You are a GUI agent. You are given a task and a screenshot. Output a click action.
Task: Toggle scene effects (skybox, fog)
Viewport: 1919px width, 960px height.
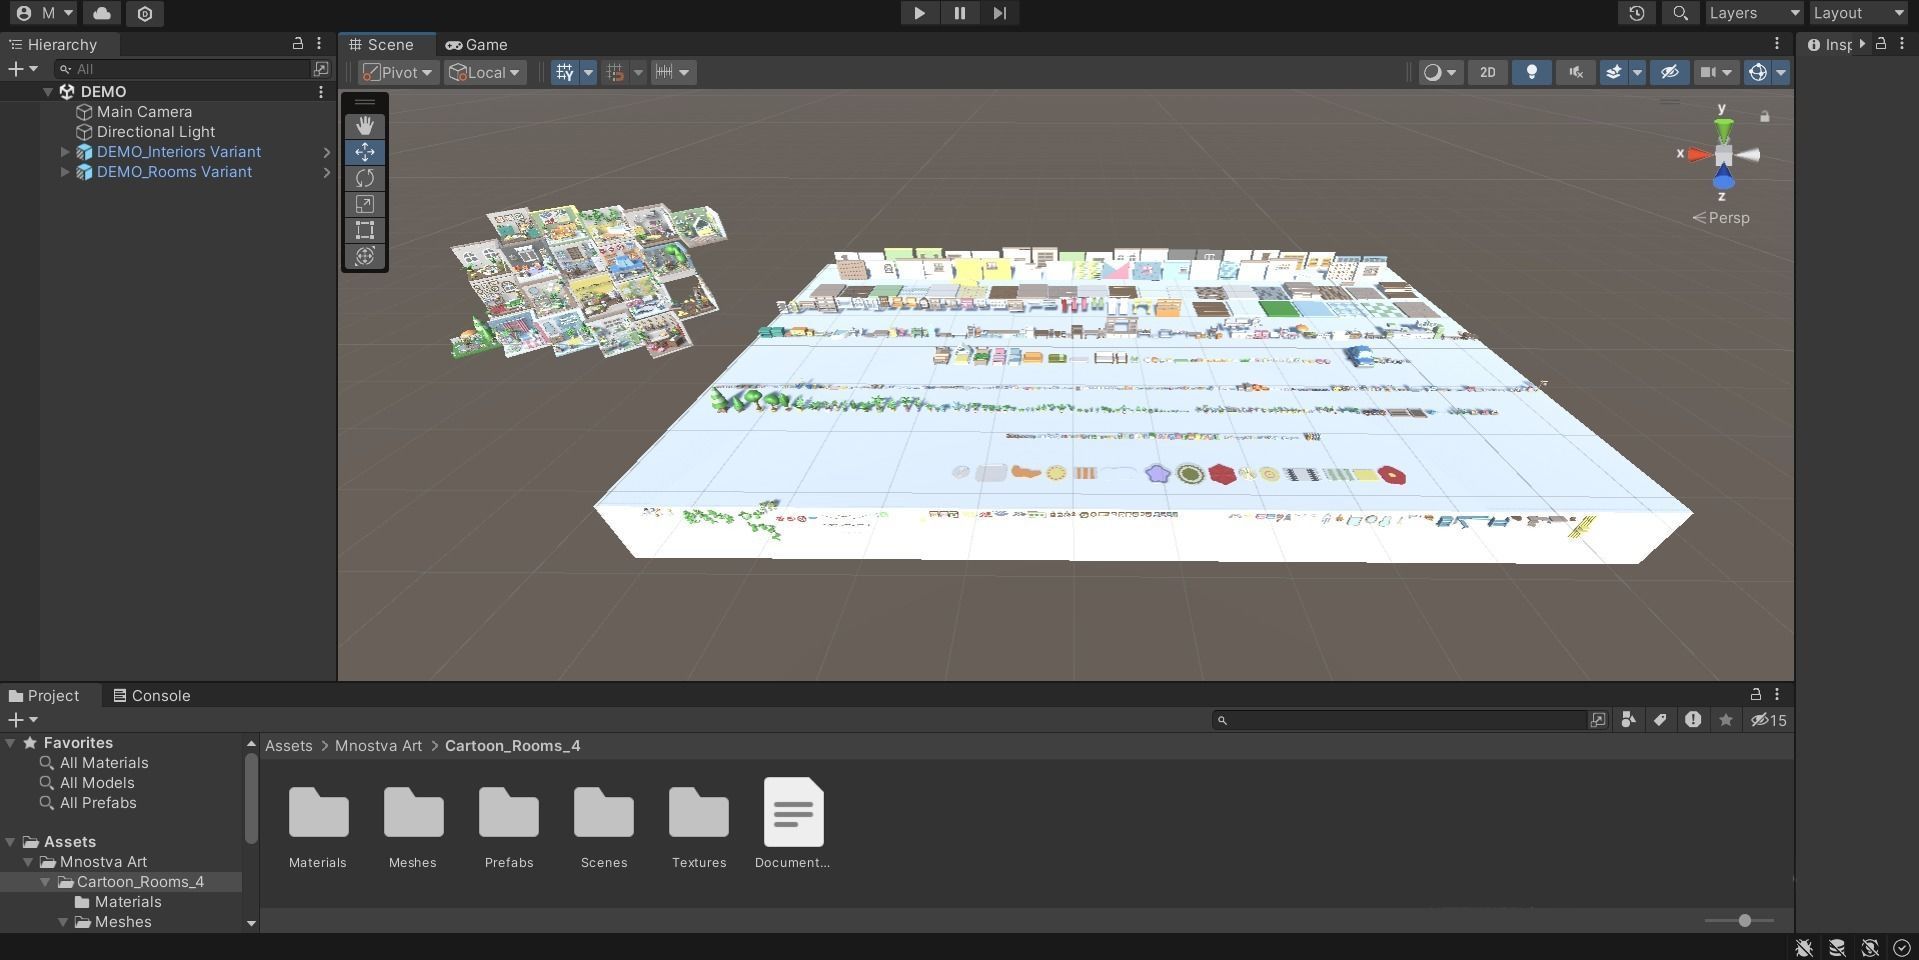pos(1612,72)
